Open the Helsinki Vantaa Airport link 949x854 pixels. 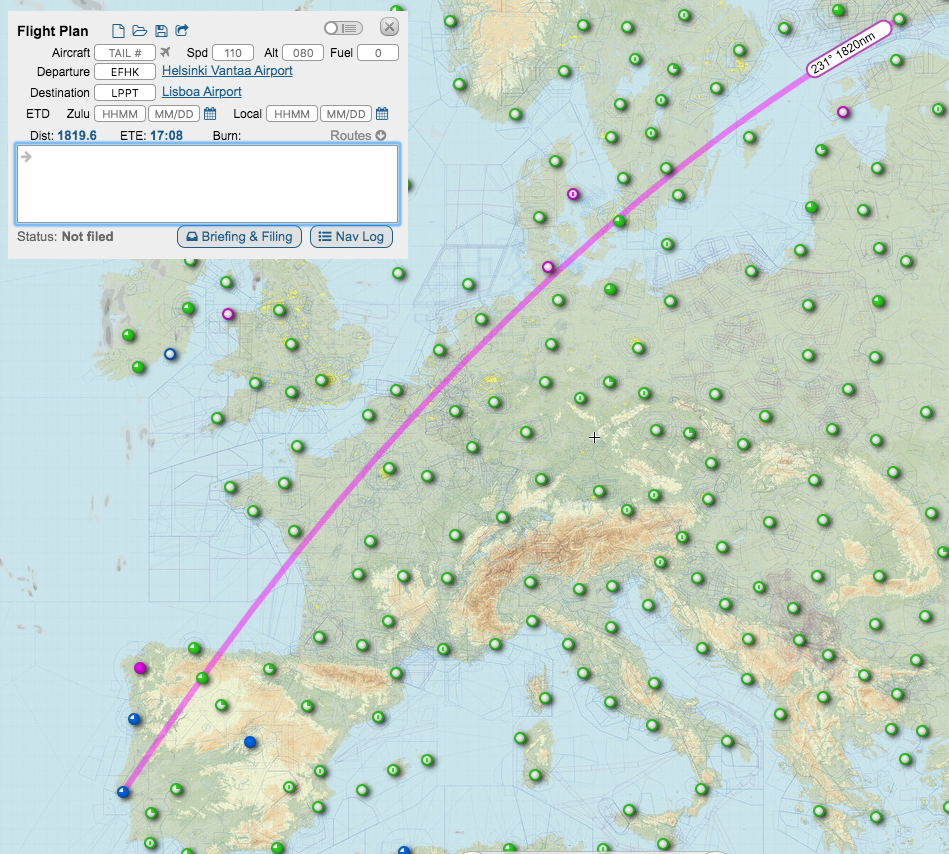227,71
